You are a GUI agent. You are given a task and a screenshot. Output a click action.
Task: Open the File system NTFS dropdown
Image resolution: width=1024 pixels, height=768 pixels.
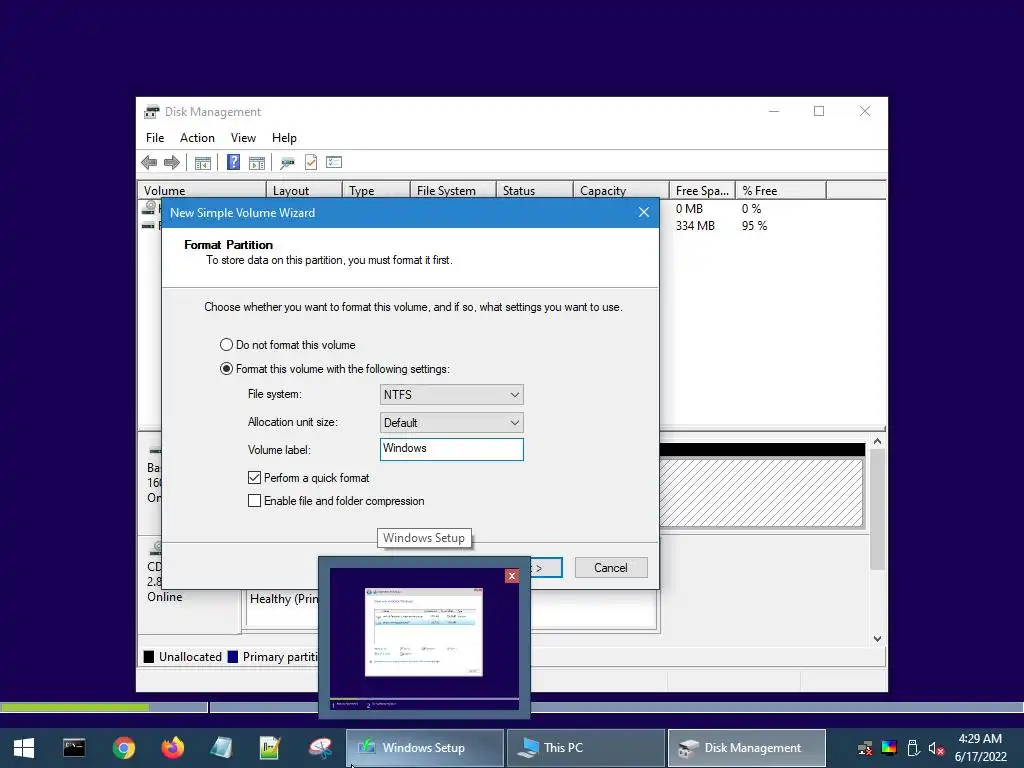[451, 394]
